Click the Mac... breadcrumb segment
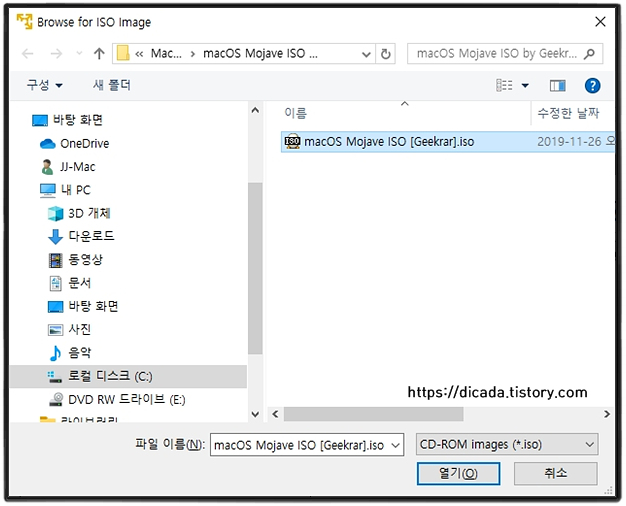The width and height of the screenshot is (626, 506). coord(166,54)
